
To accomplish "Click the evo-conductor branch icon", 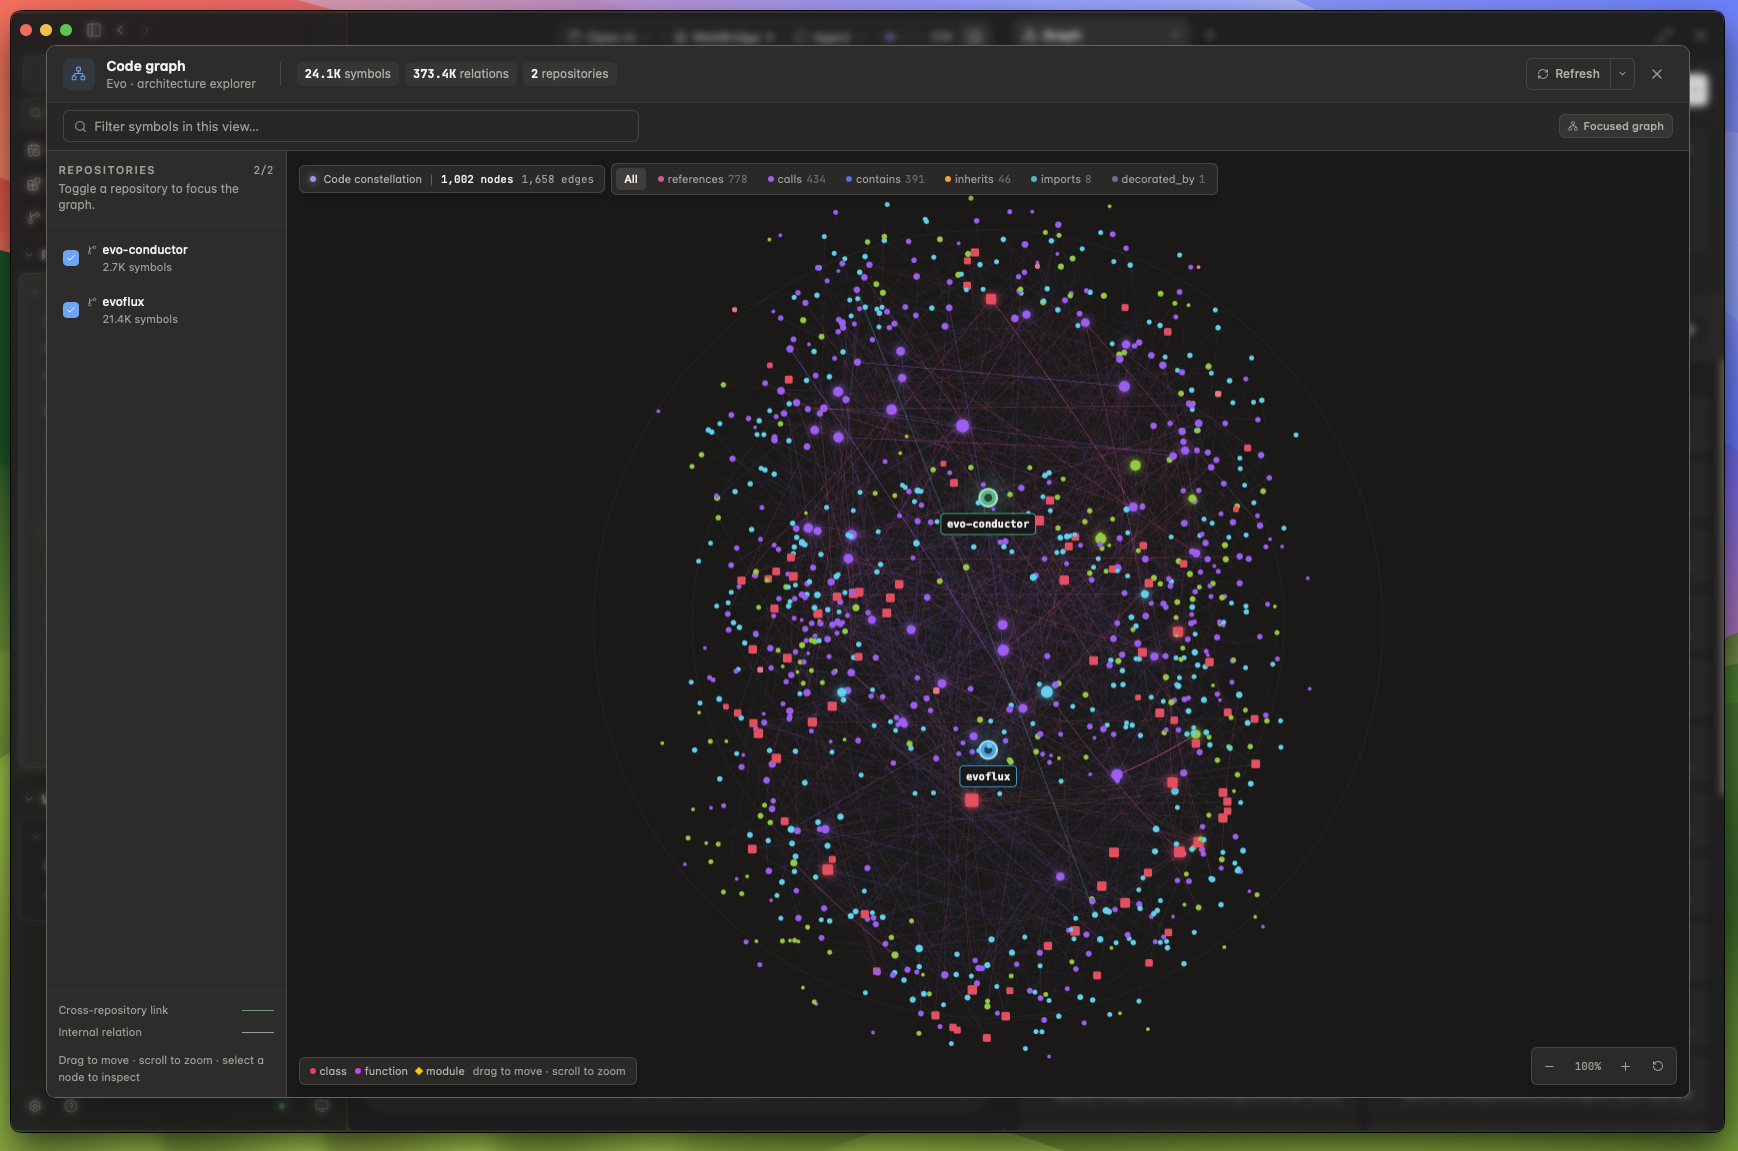I will (92, 250).
